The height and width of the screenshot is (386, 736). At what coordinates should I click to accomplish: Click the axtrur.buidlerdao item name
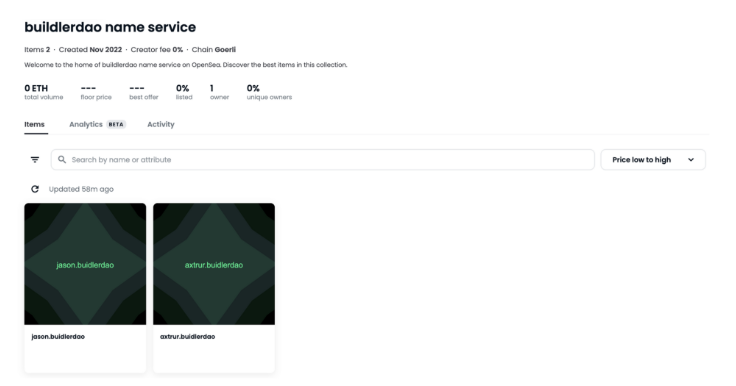click(x=187, y=337)
